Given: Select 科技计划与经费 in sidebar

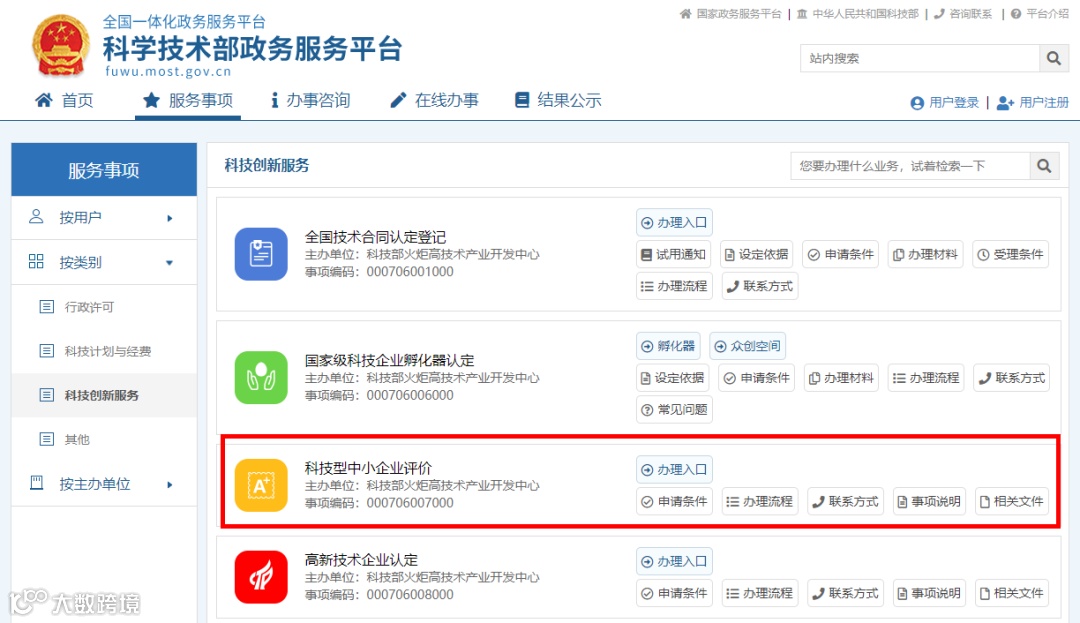Looking at the screenshot, I should 104,351.
